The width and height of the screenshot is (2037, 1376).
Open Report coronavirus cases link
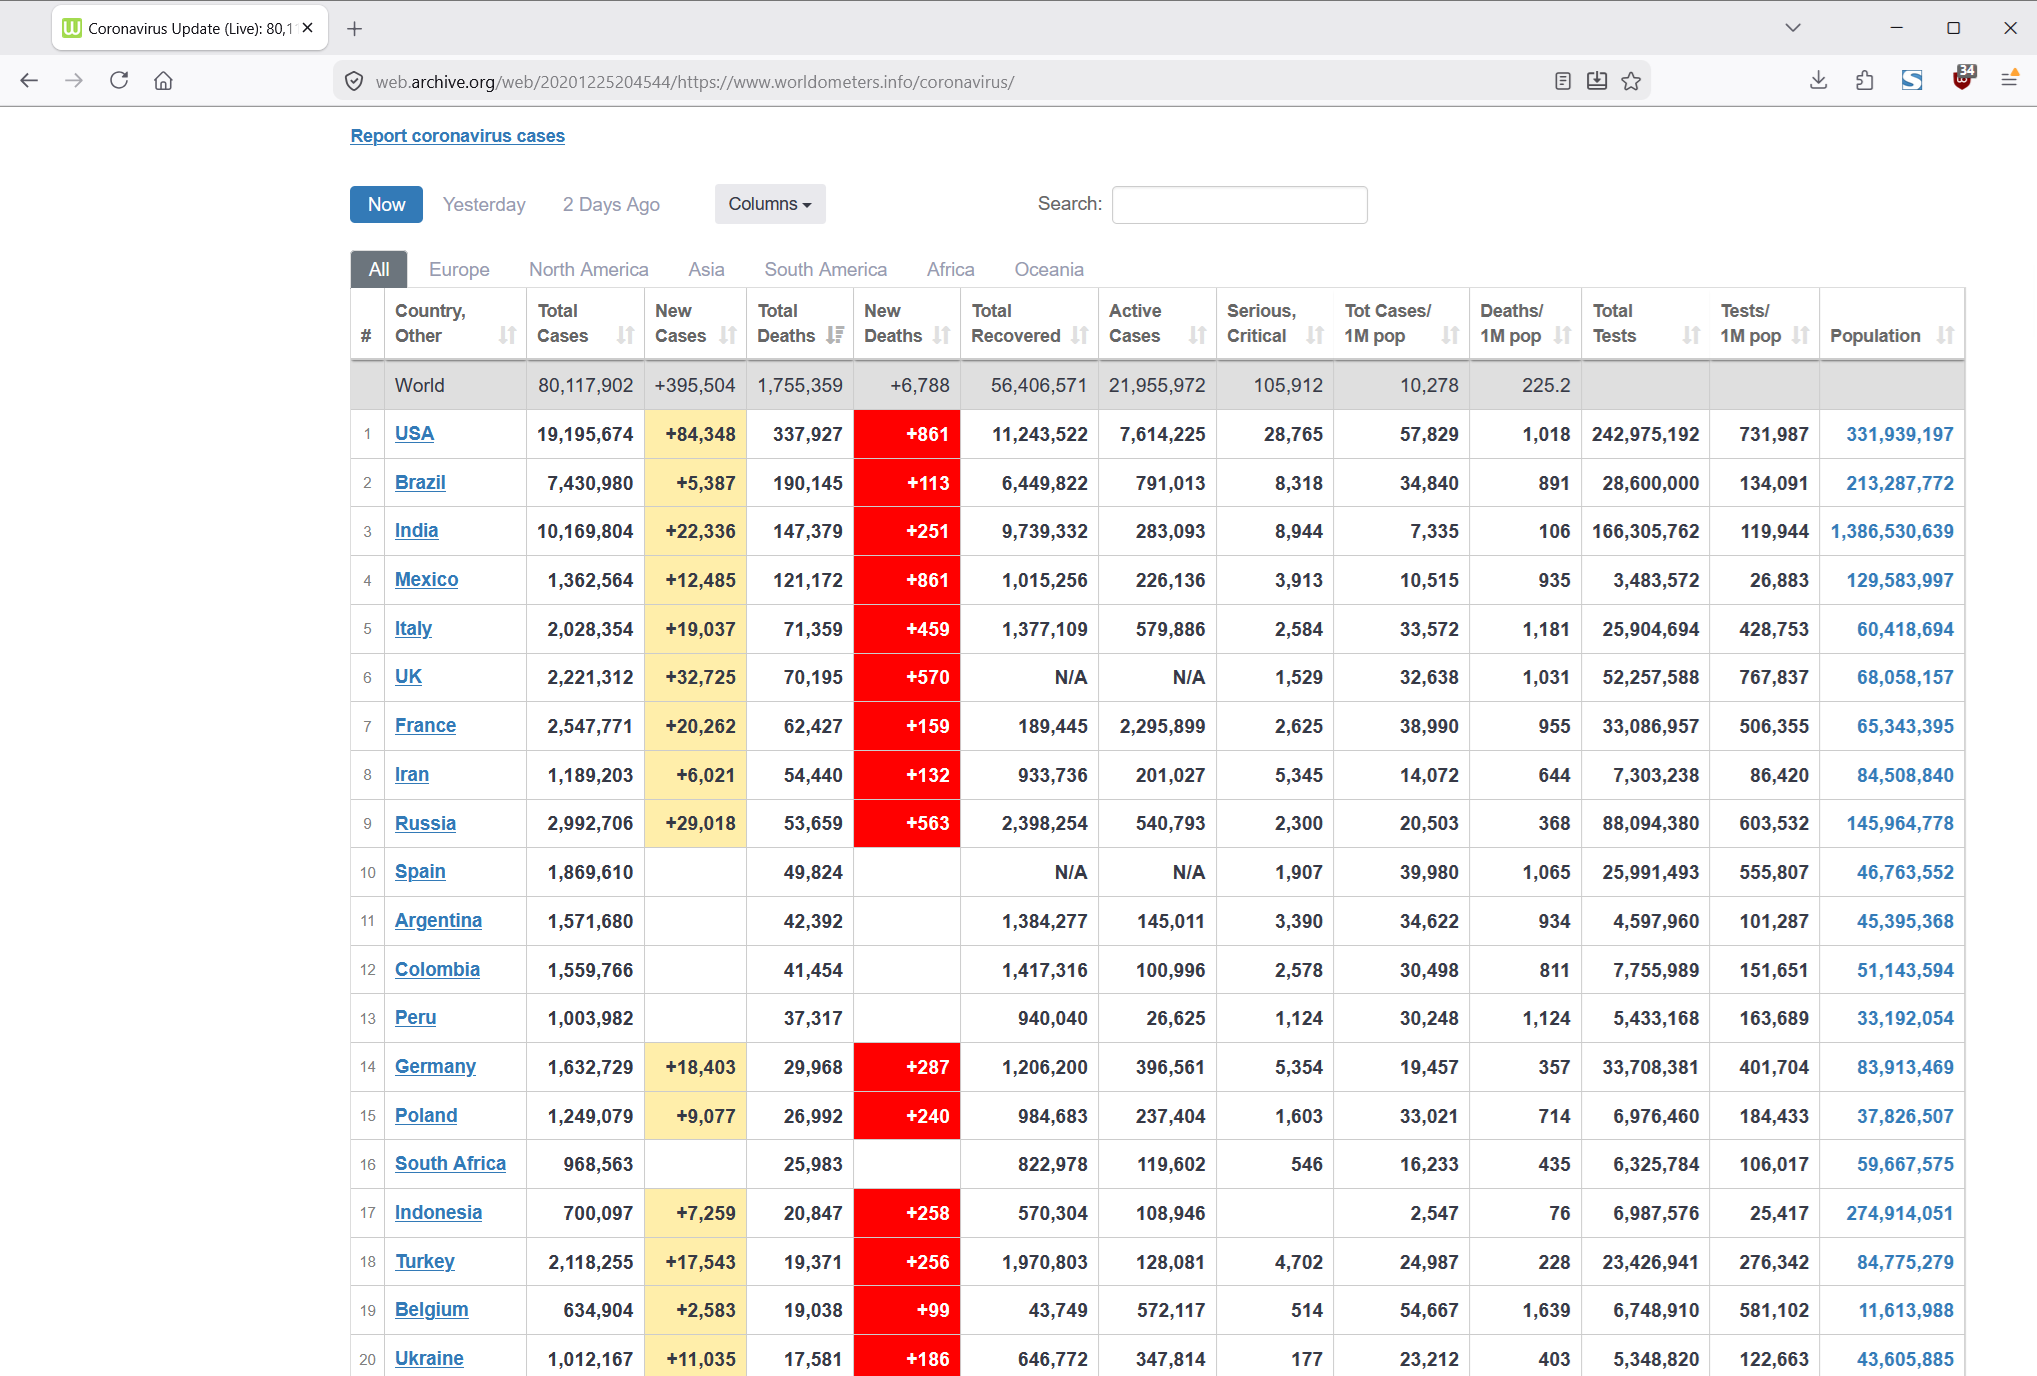click(457, 136)
